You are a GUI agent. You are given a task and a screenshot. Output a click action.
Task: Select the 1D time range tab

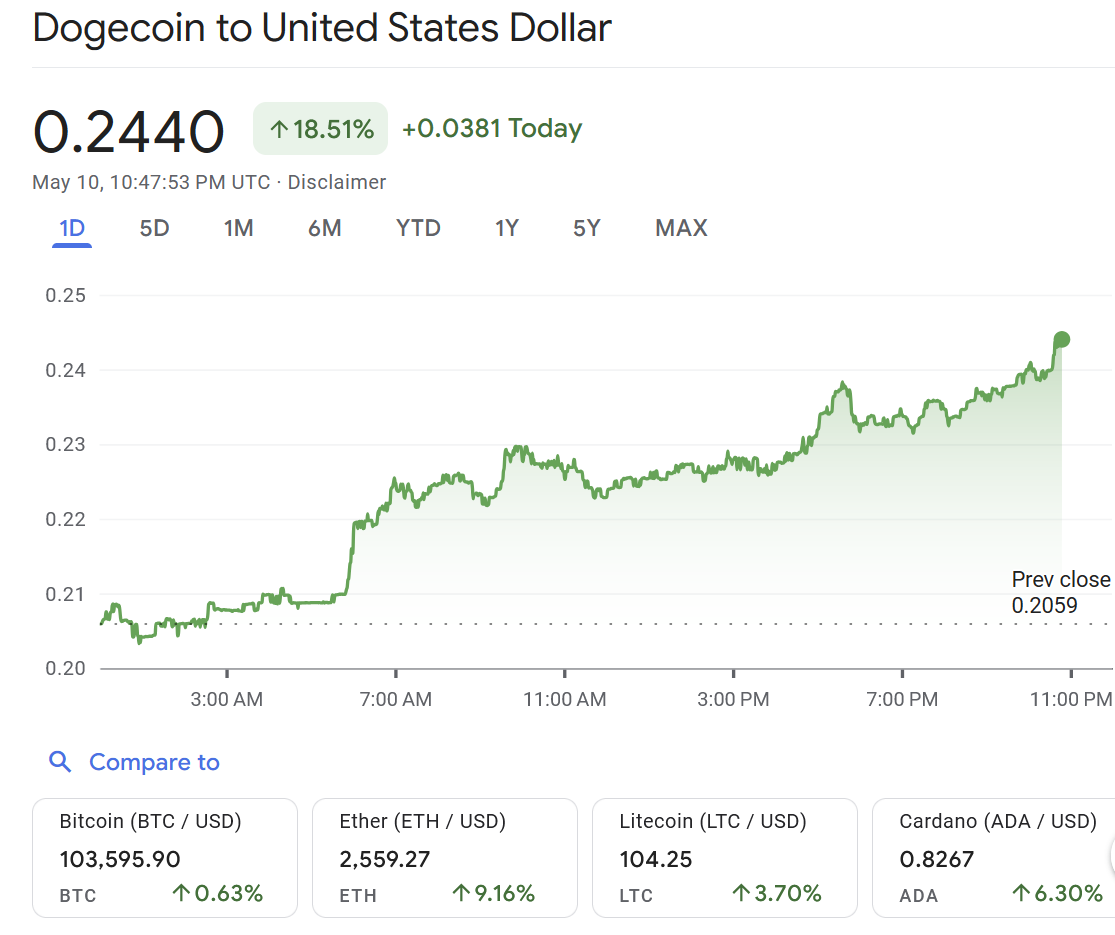(x=72, y=229)
